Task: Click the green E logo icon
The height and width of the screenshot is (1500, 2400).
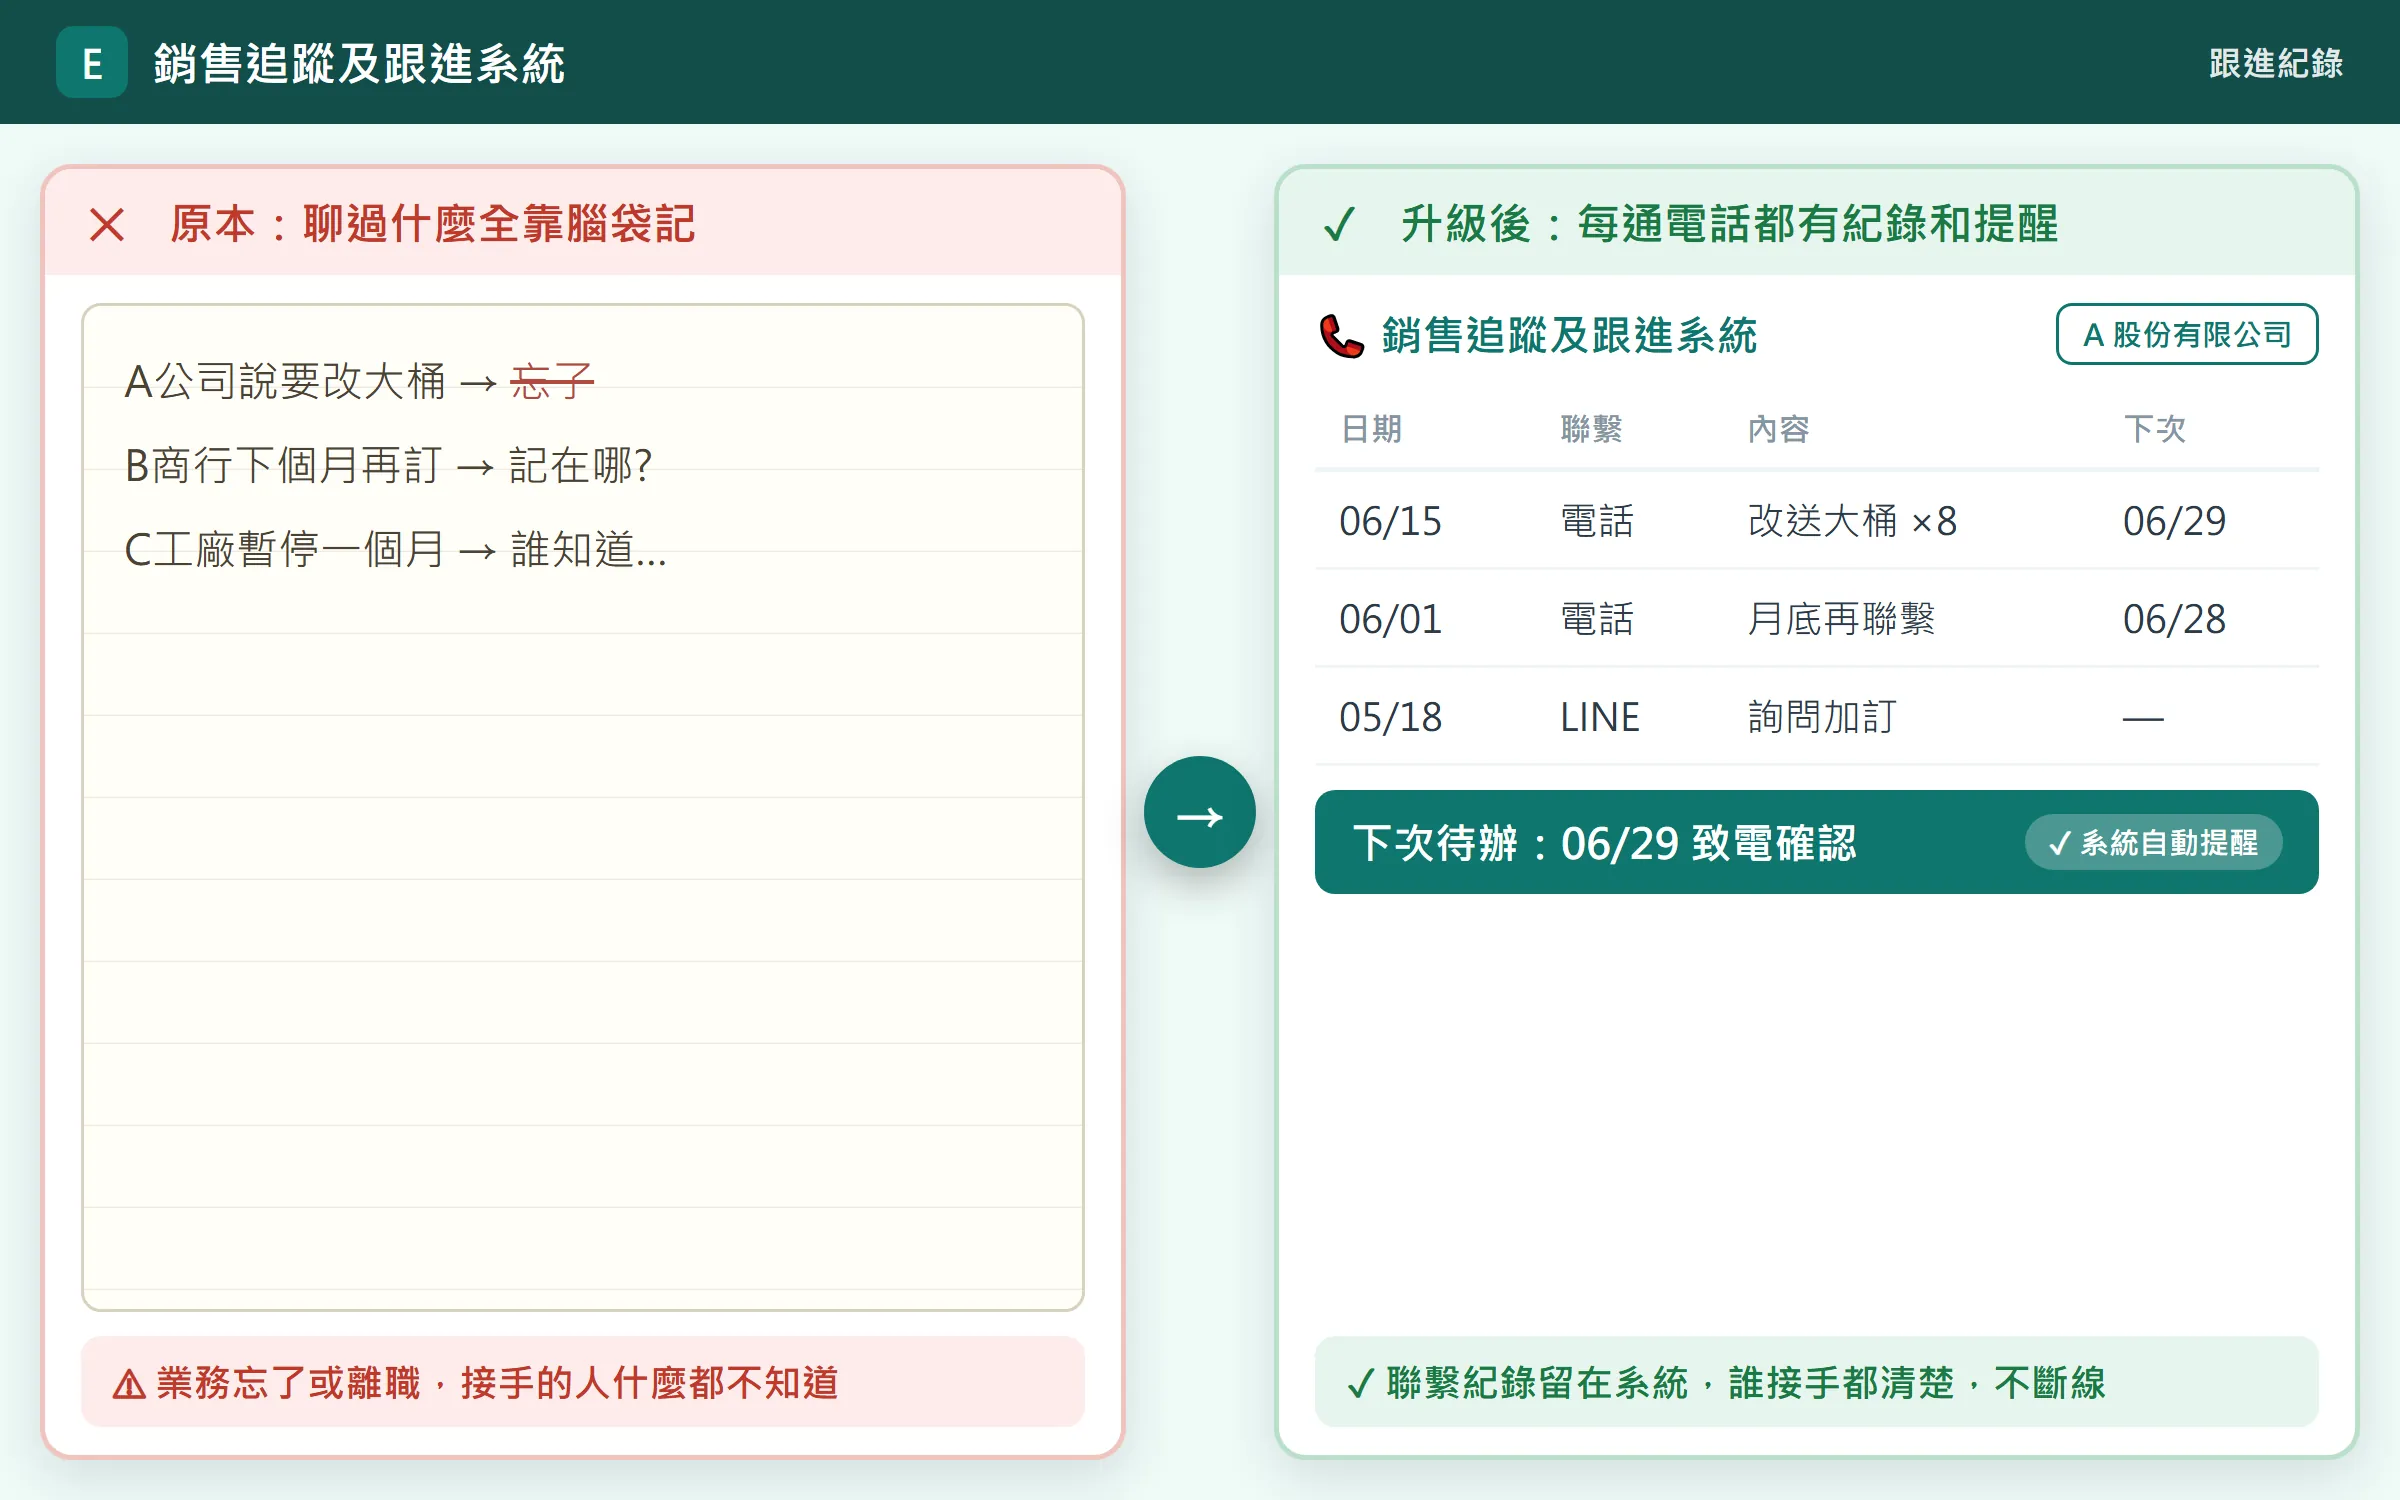Action: tap(91, 62)
